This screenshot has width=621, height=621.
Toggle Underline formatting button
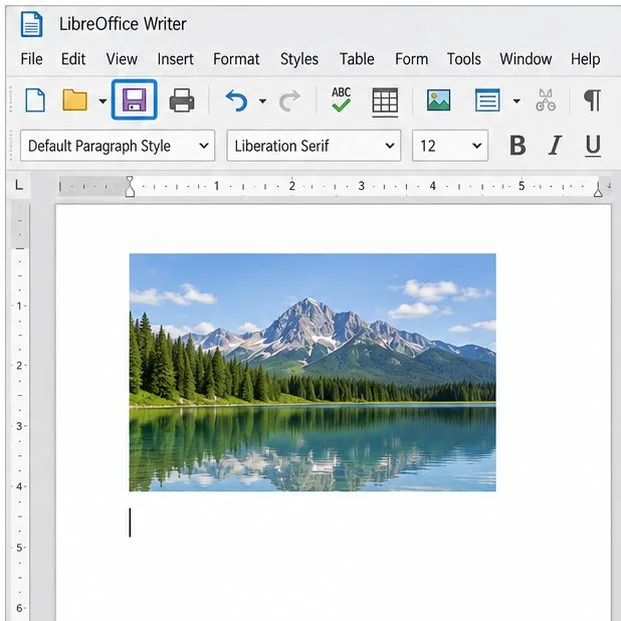click(x=593, y=146)
